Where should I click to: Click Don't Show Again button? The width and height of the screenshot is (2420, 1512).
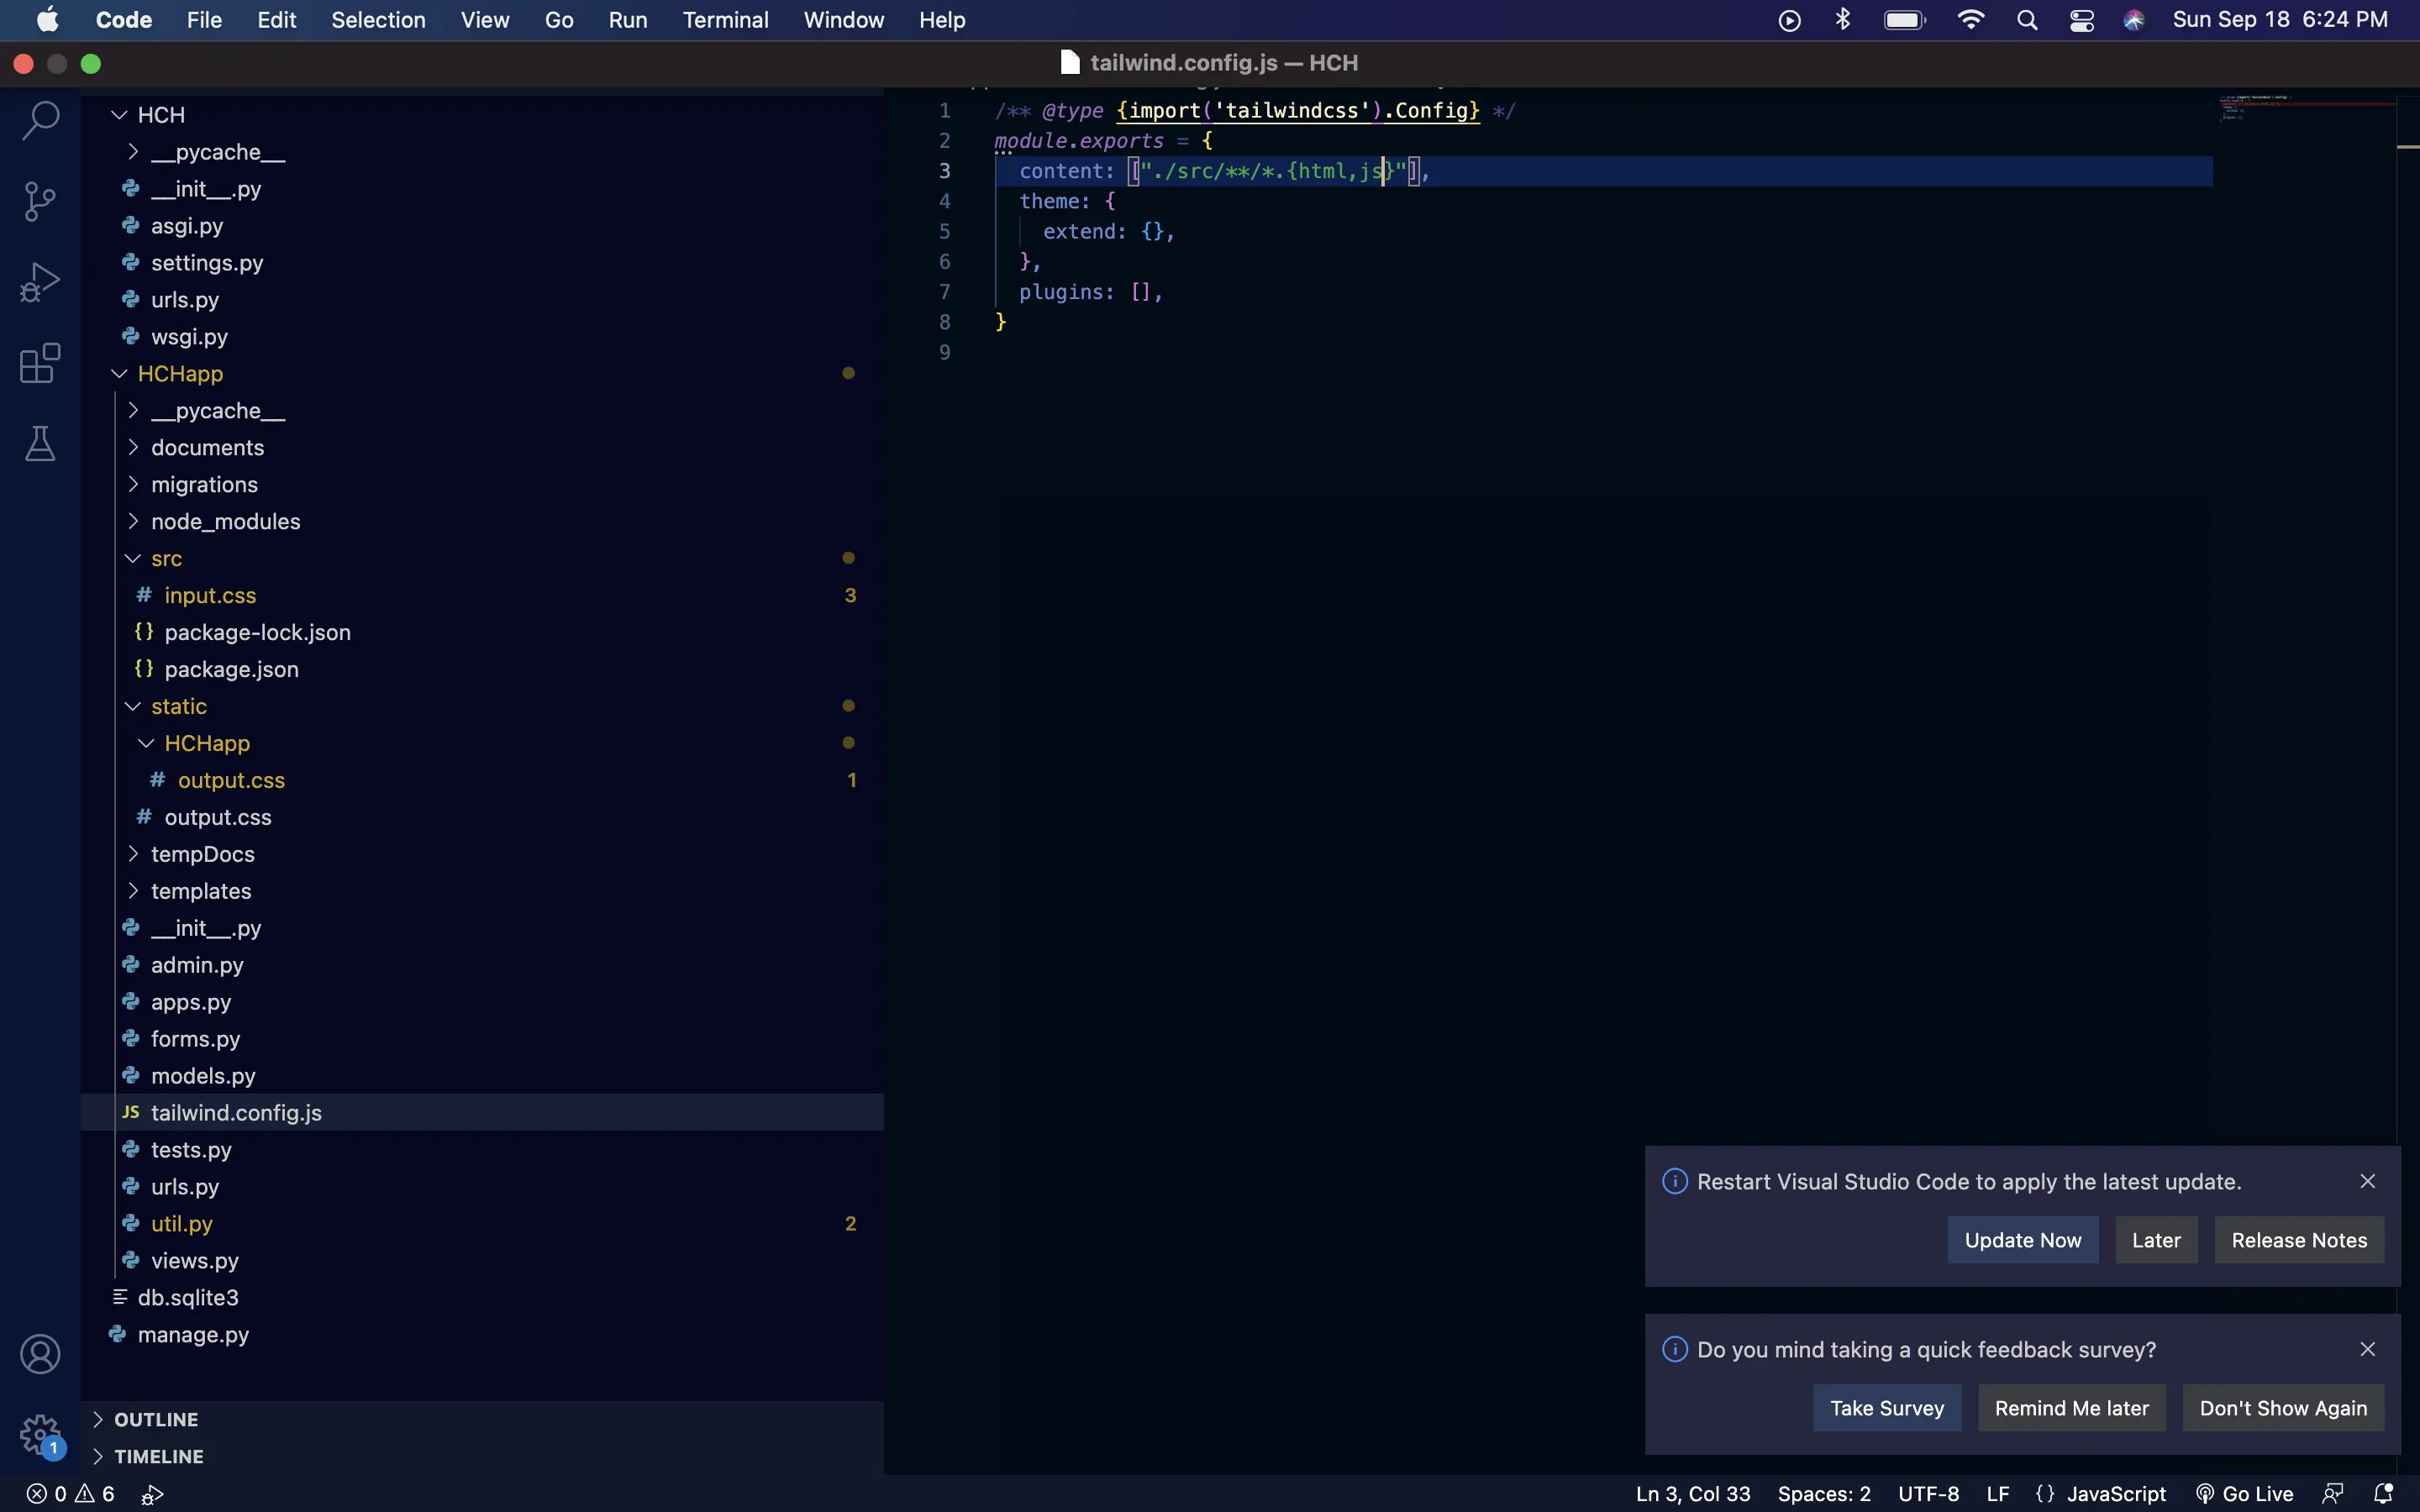pos(2282,1408)
